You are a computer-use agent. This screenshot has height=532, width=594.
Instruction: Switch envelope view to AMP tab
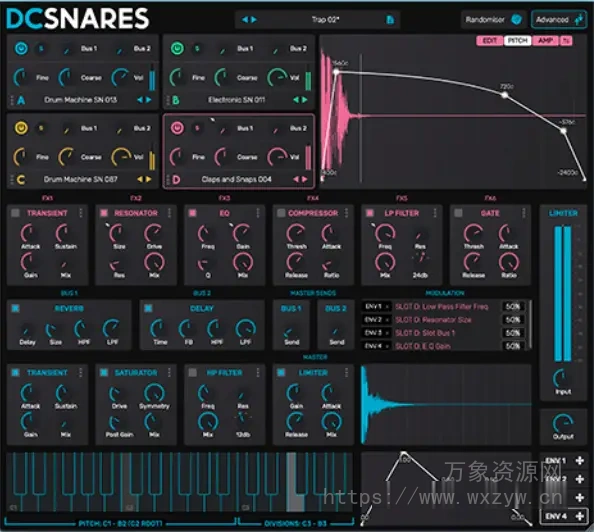click(546, 41)
